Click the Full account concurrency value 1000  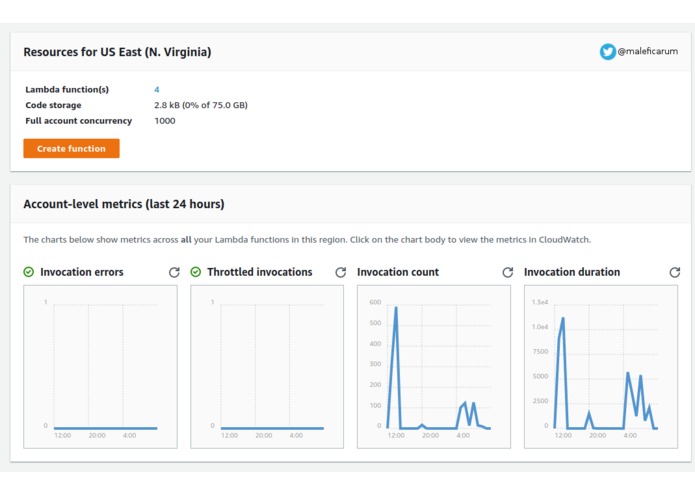[165, 121]
